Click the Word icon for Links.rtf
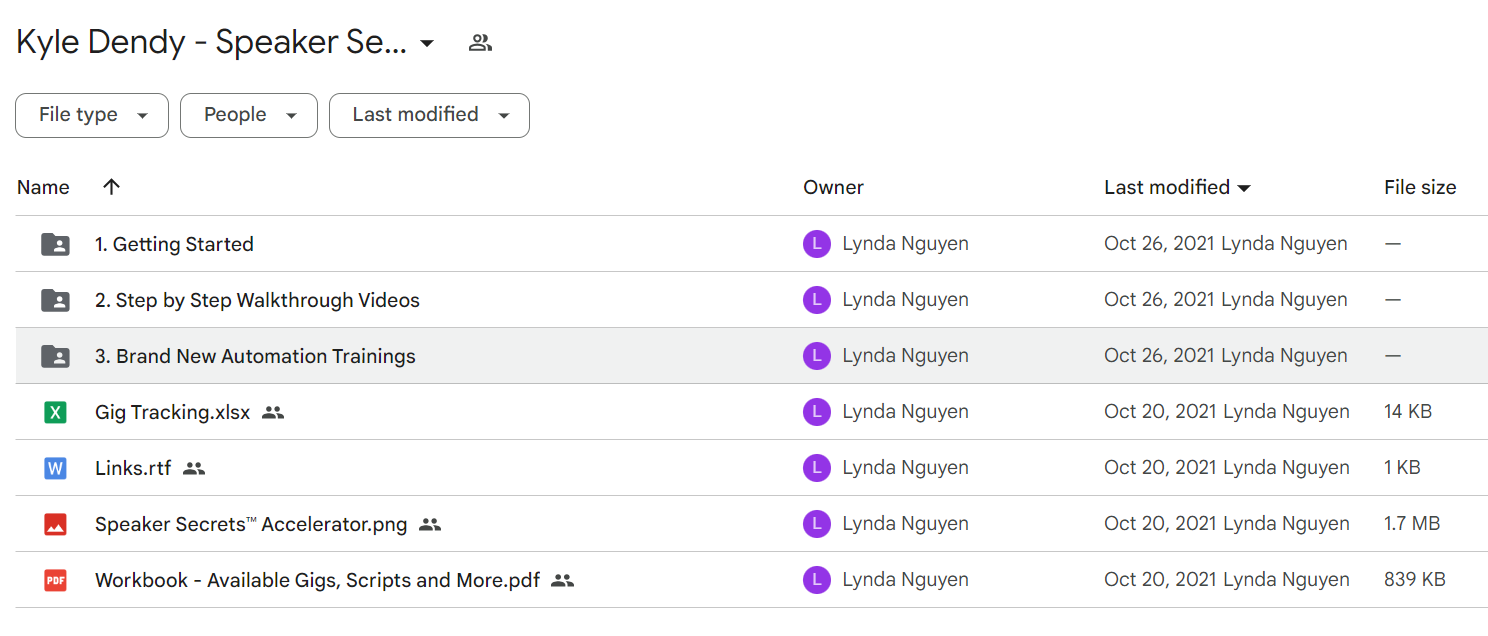Screen dimensions: 1488x636 click(x=55, y=468)
